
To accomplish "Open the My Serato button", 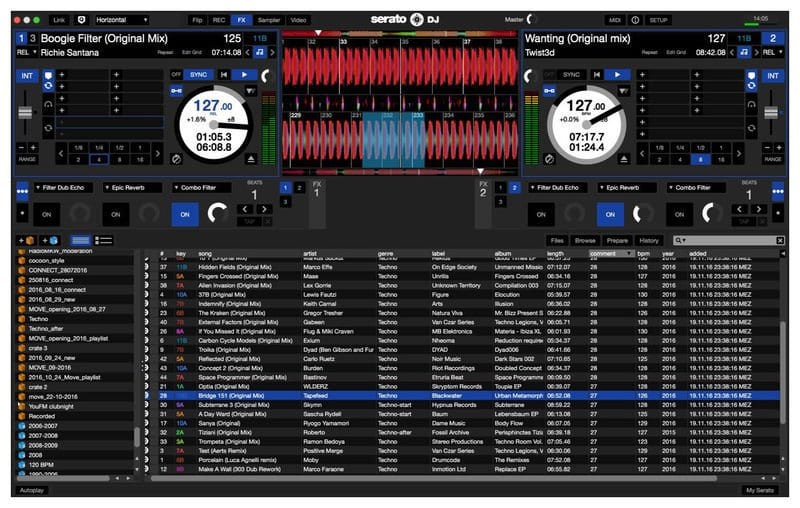I will 760,490.
